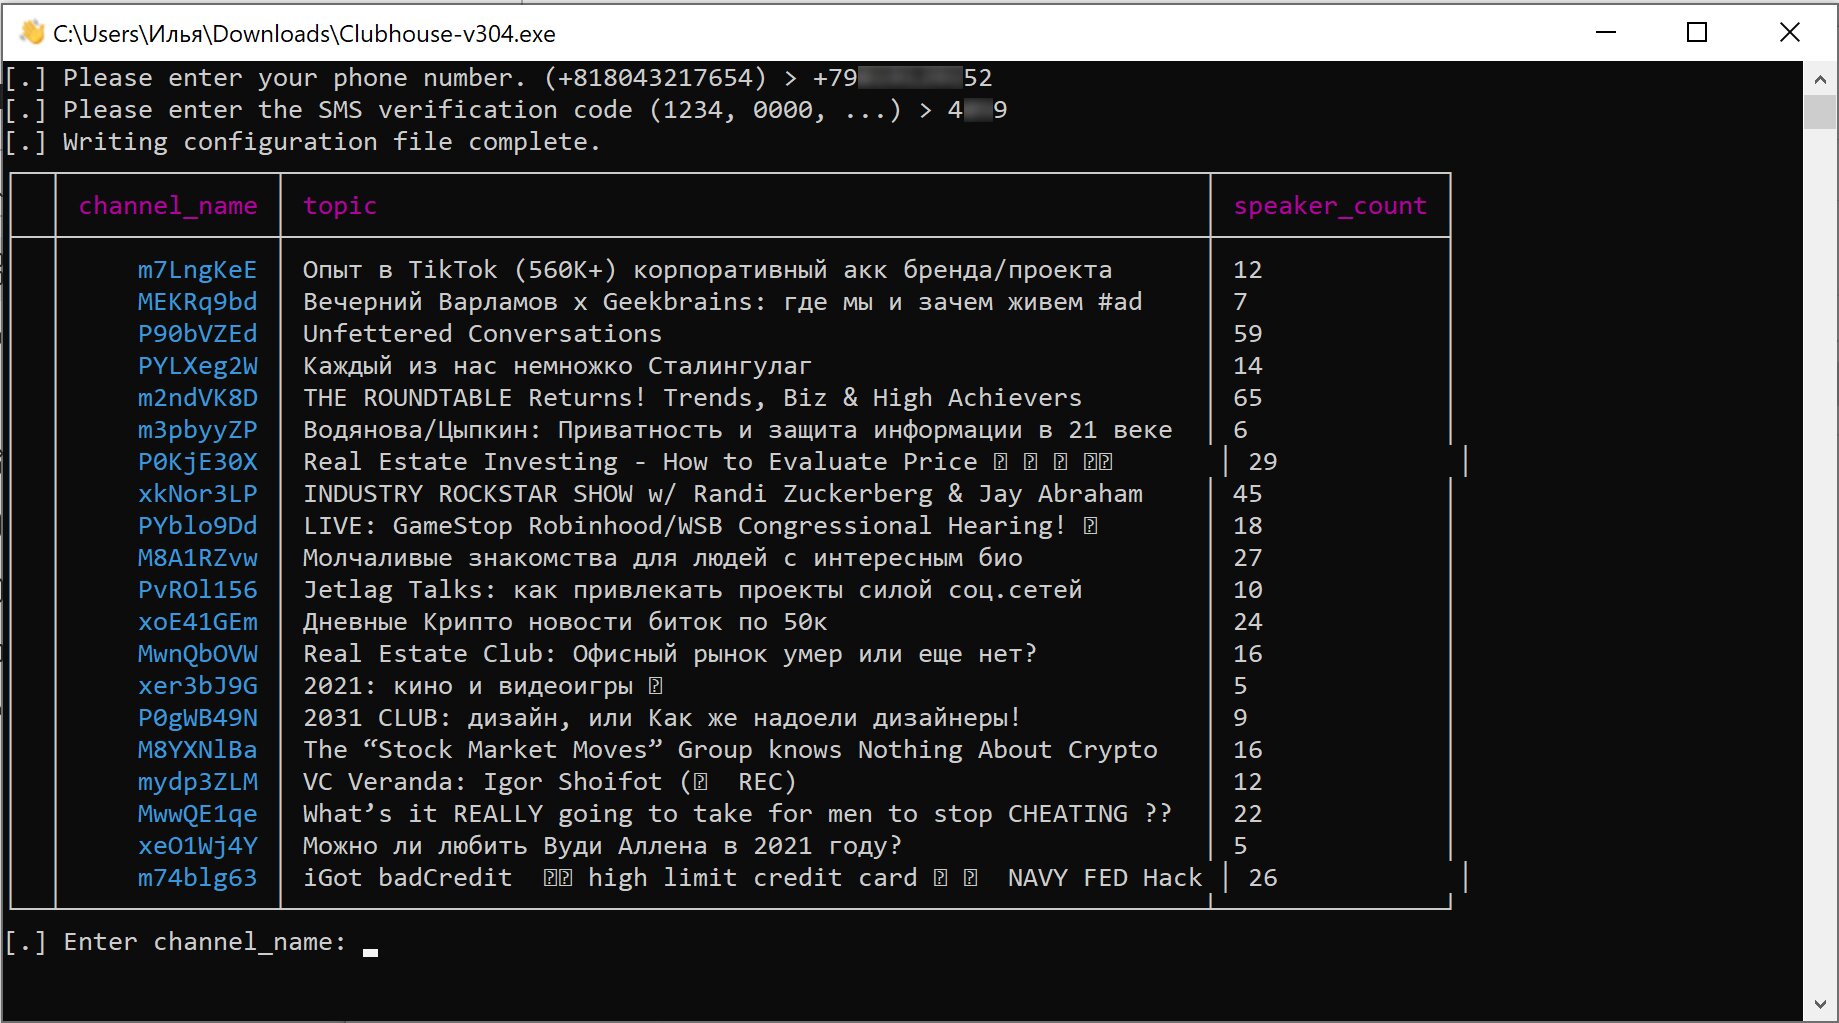Click topic 'Jetlag Talks' row
Image resolution: width=1839 pixels, height=1023 pixels.
(693, 590)
